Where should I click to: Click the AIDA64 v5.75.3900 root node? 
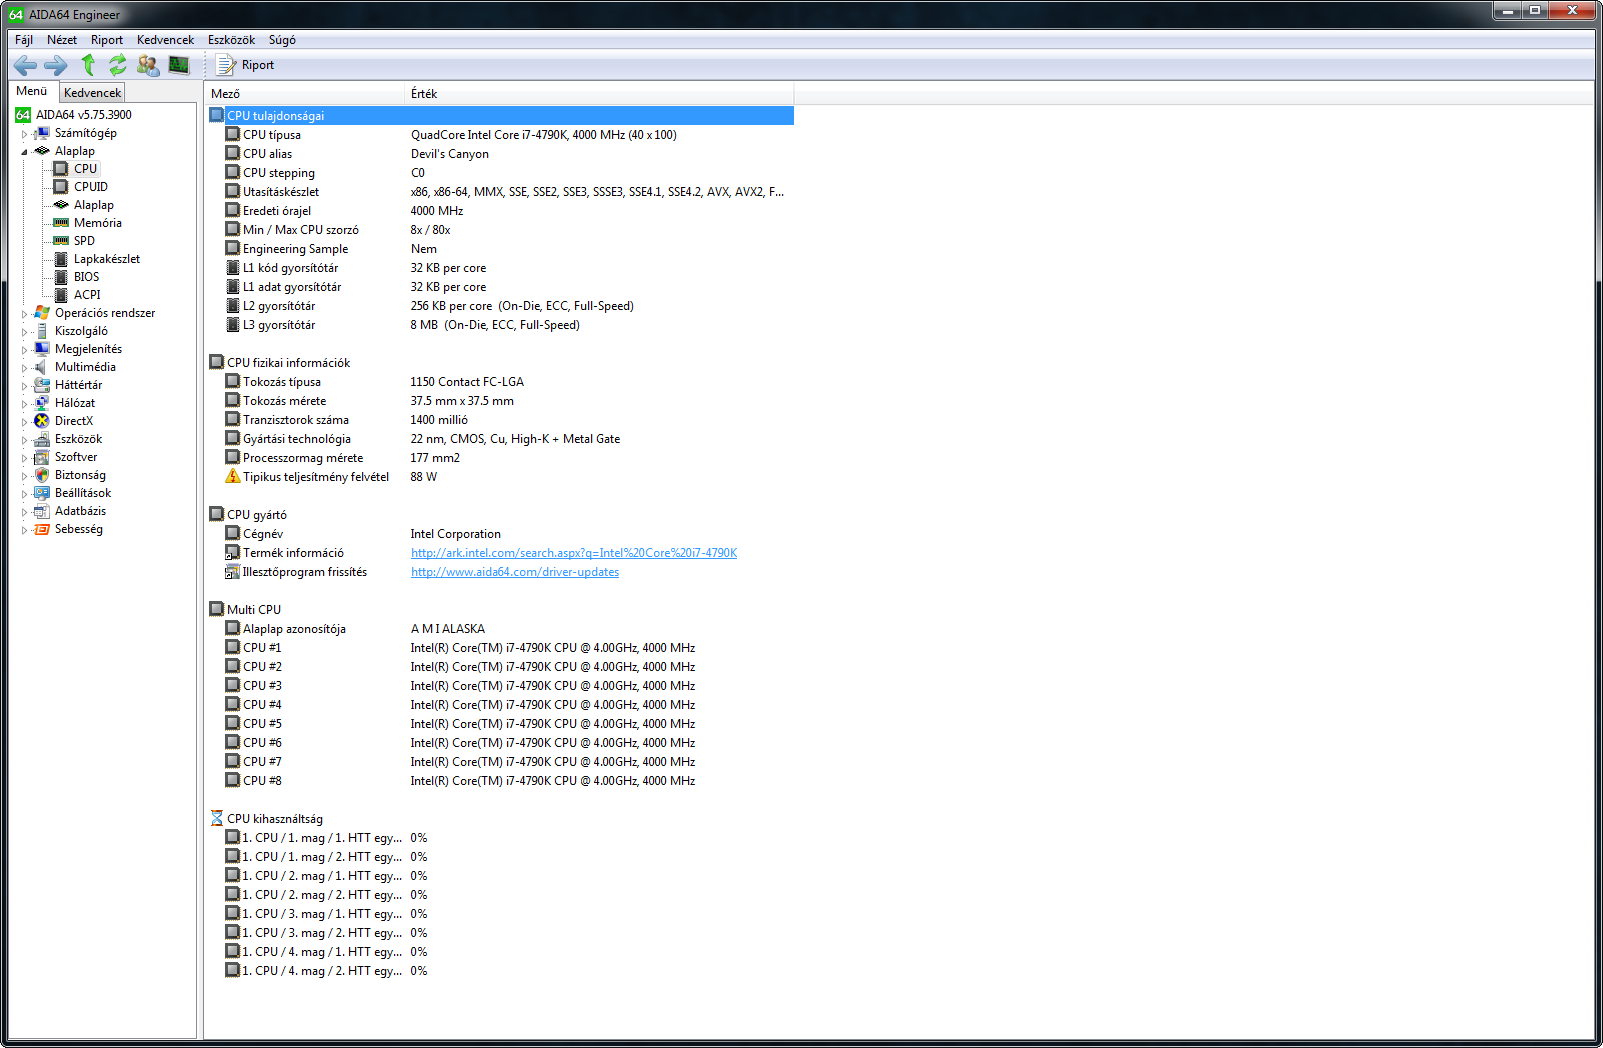[84, 115]
